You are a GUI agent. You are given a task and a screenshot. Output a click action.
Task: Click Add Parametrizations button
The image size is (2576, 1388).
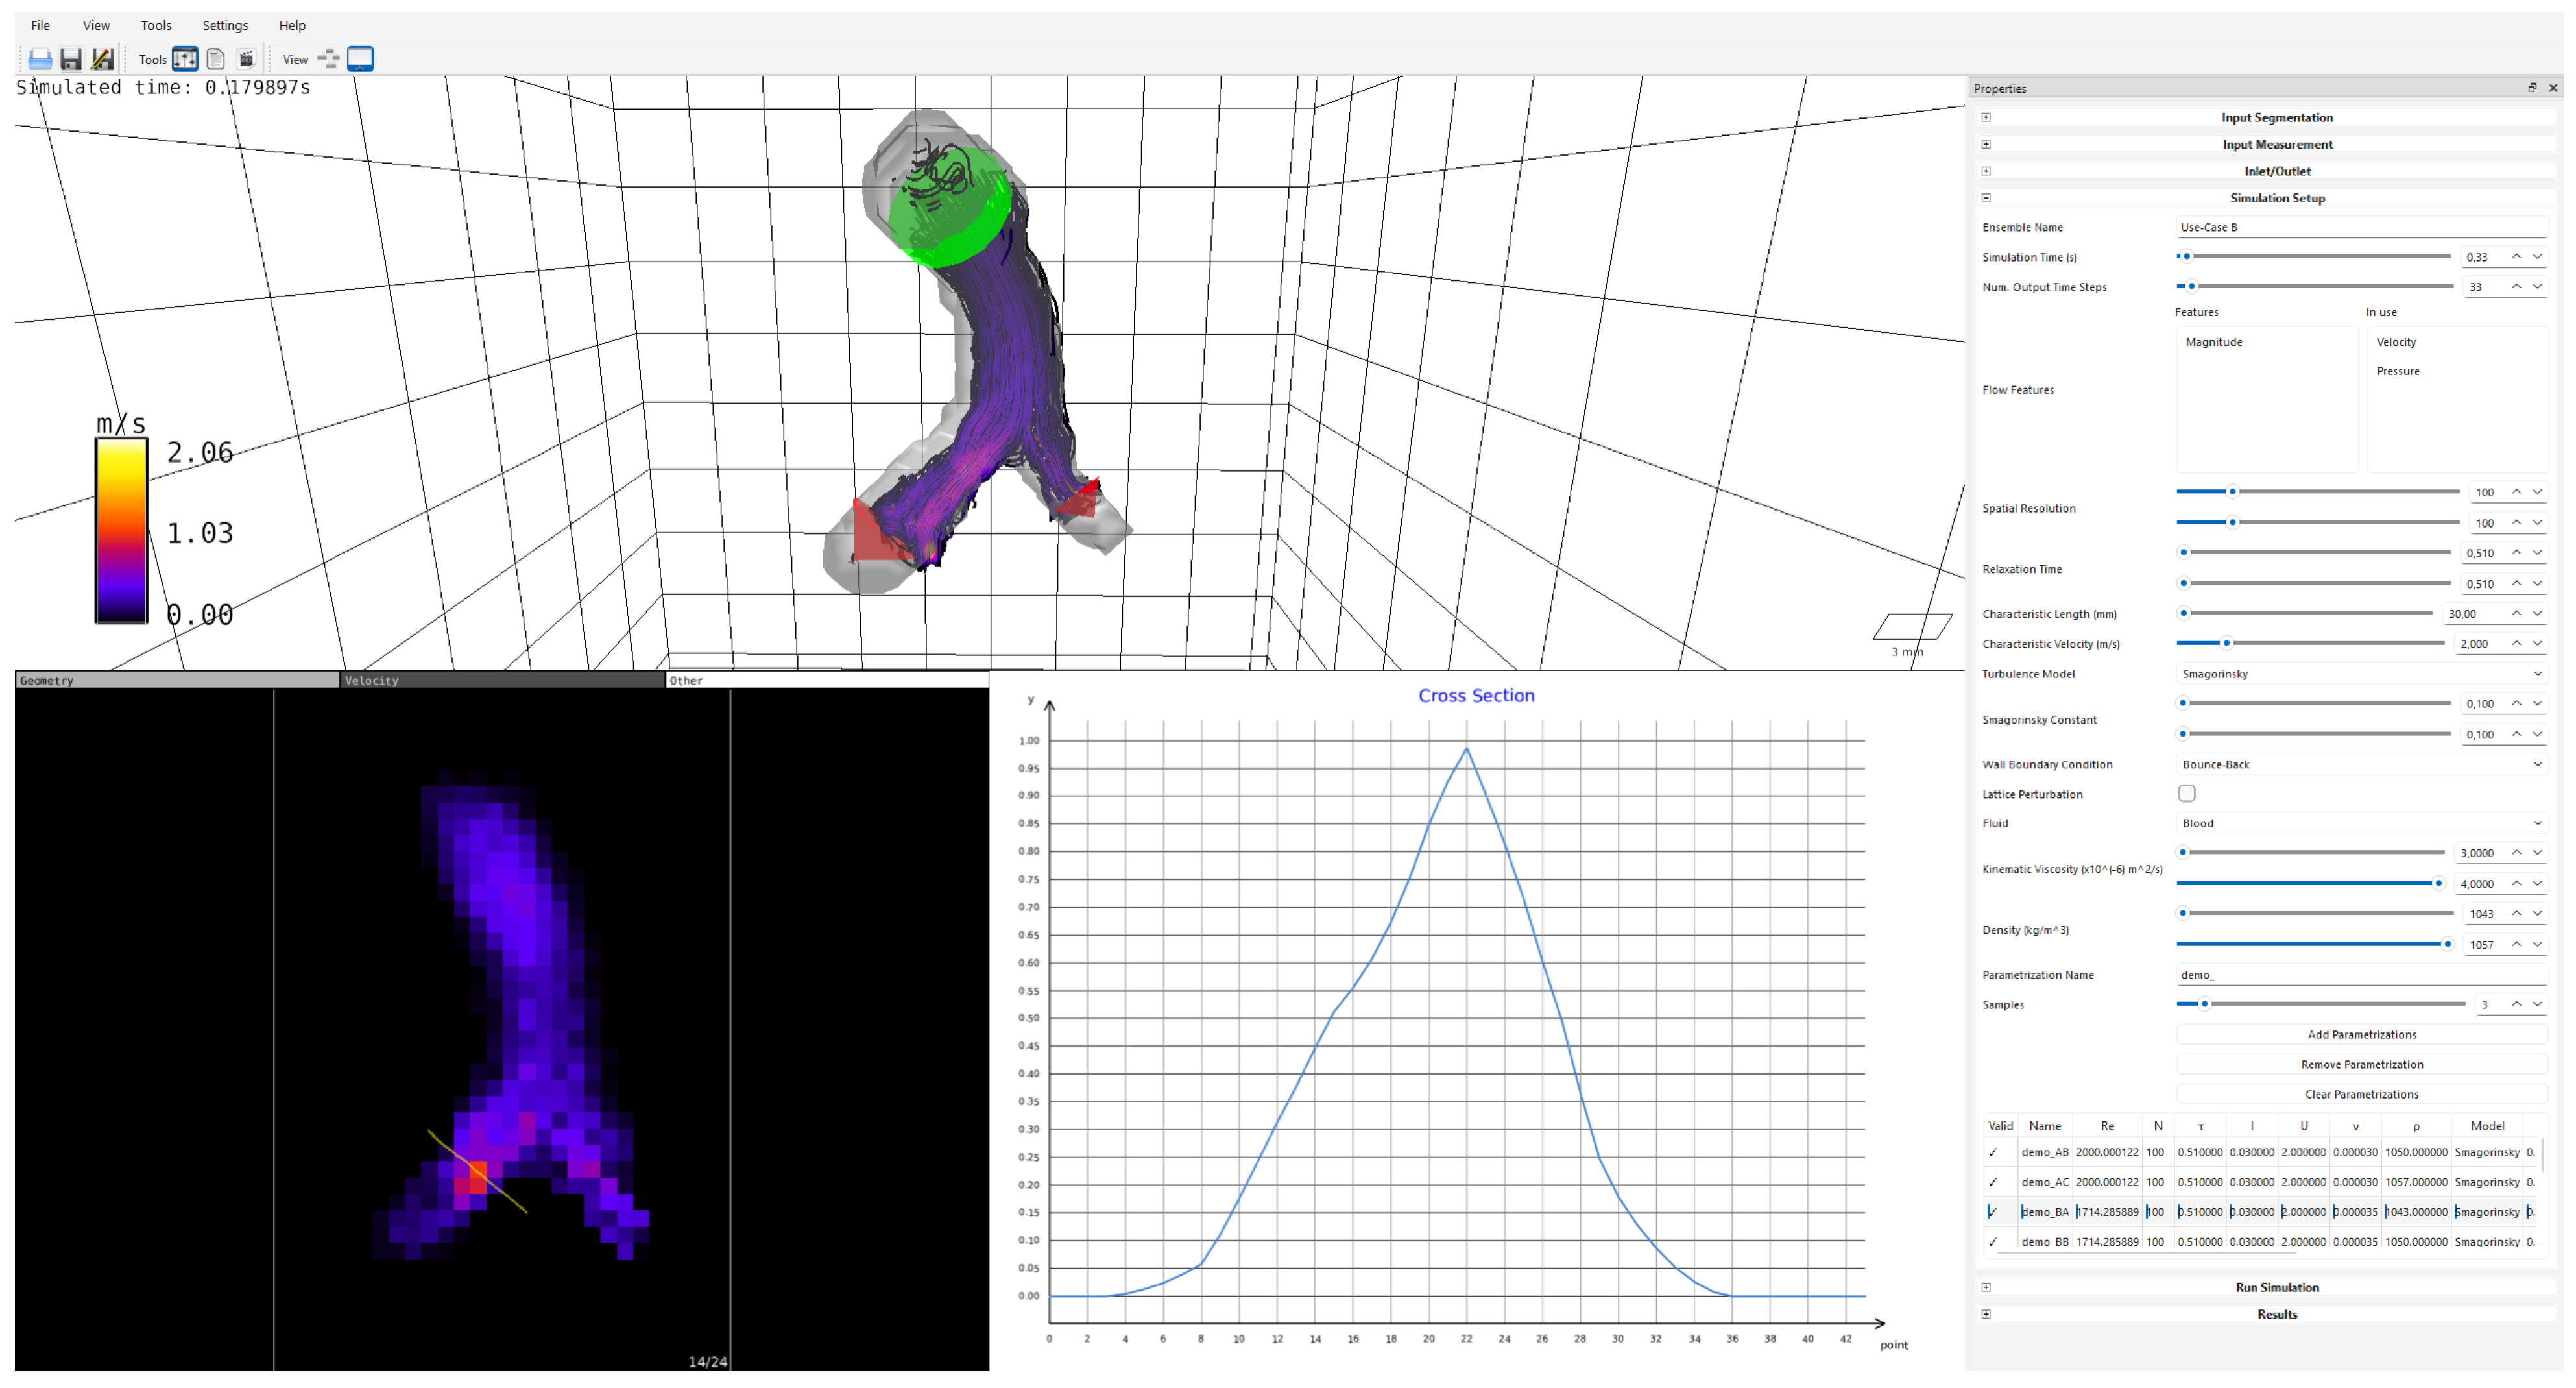pos(2361,1035)
